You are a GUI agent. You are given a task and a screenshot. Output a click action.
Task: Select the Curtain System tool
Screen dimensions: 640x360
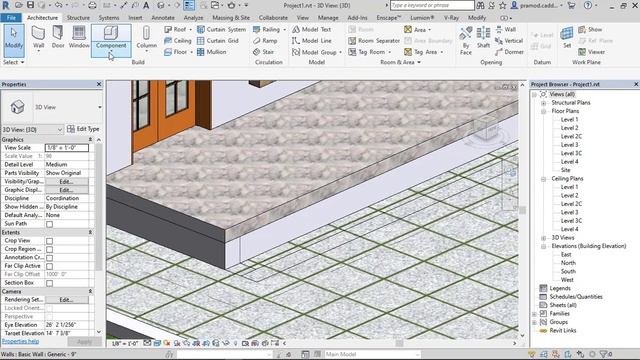click(221, 29)
